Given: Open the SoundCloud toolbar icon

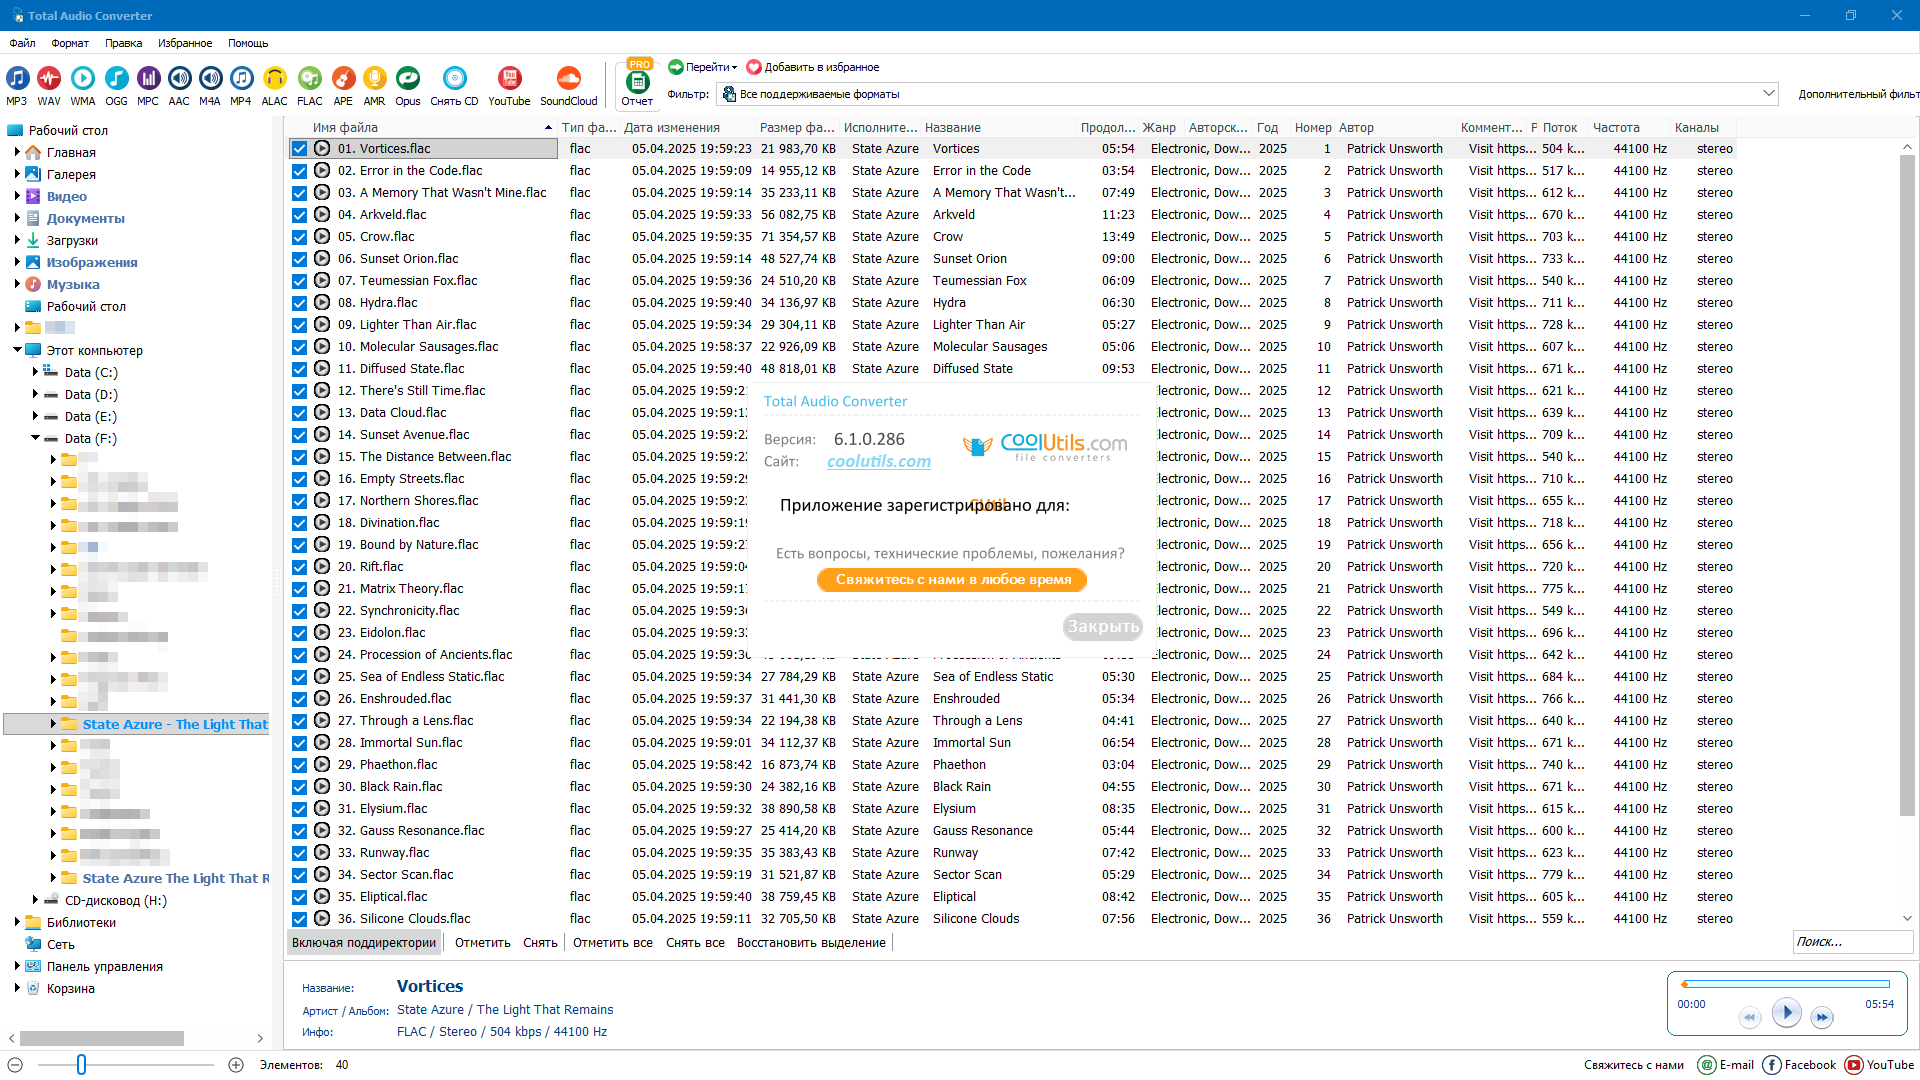Looking at the screenshot, I should 568,79.
